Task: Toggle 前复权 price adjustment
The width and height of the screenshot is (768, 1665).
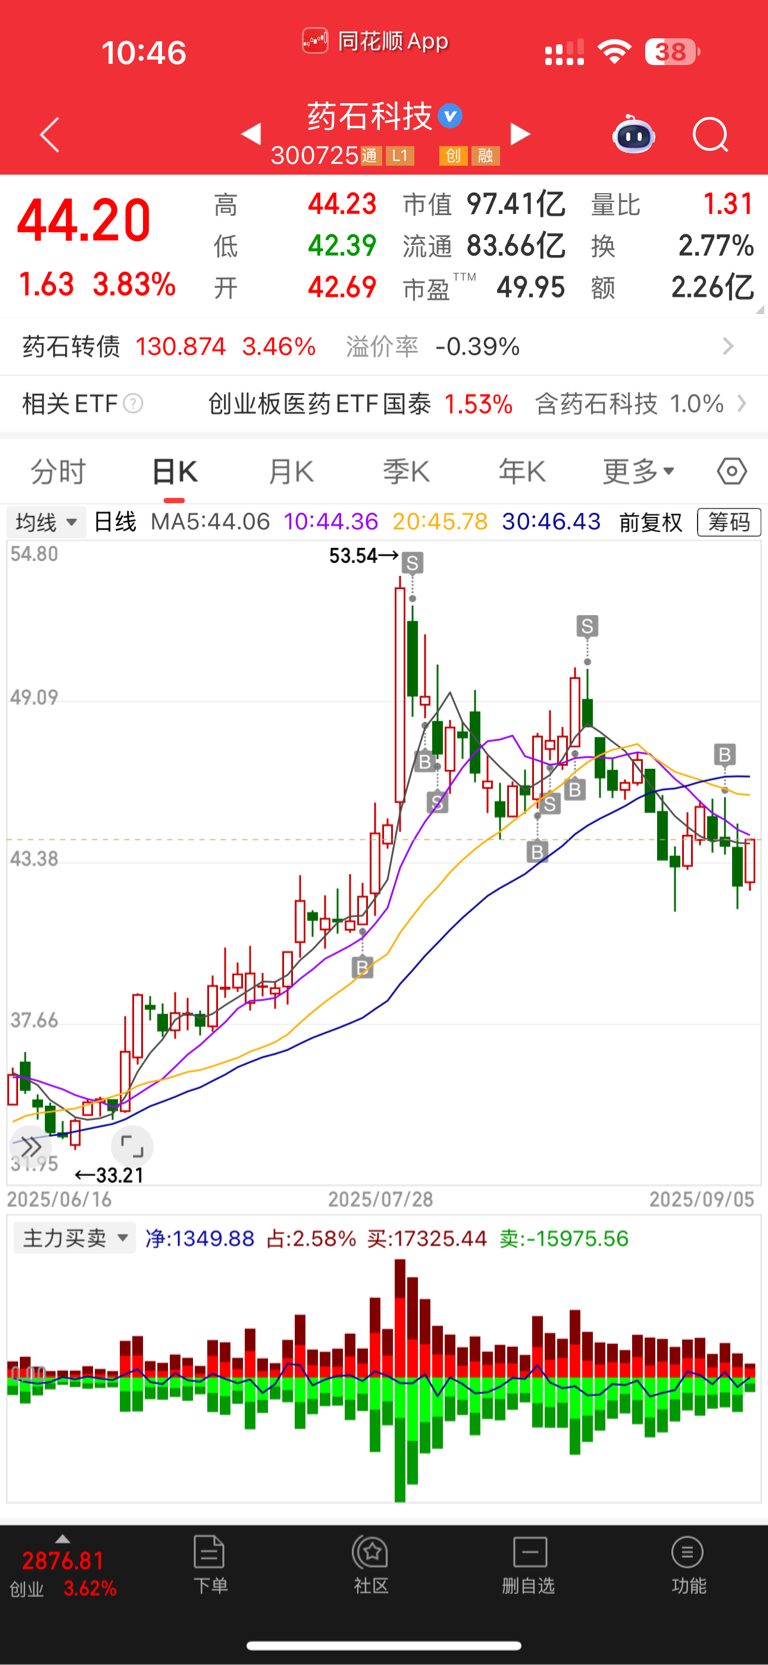Action: click(x=650, y=522)
